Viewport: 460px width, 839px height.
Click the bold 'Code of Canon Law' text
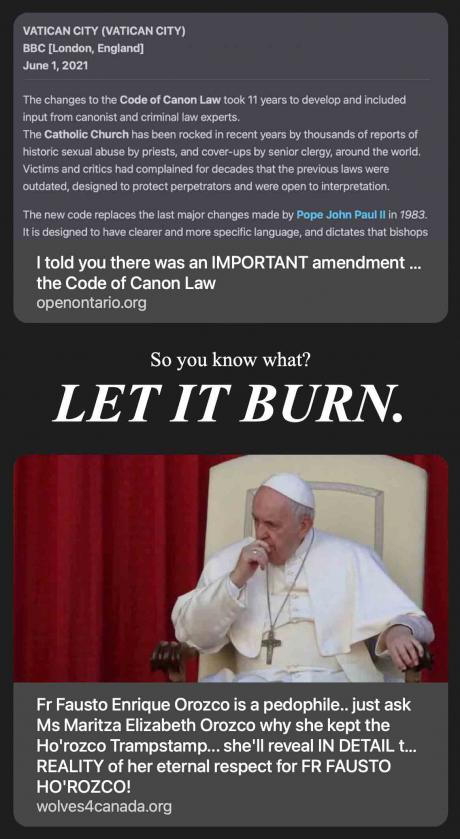coord(170,100)
